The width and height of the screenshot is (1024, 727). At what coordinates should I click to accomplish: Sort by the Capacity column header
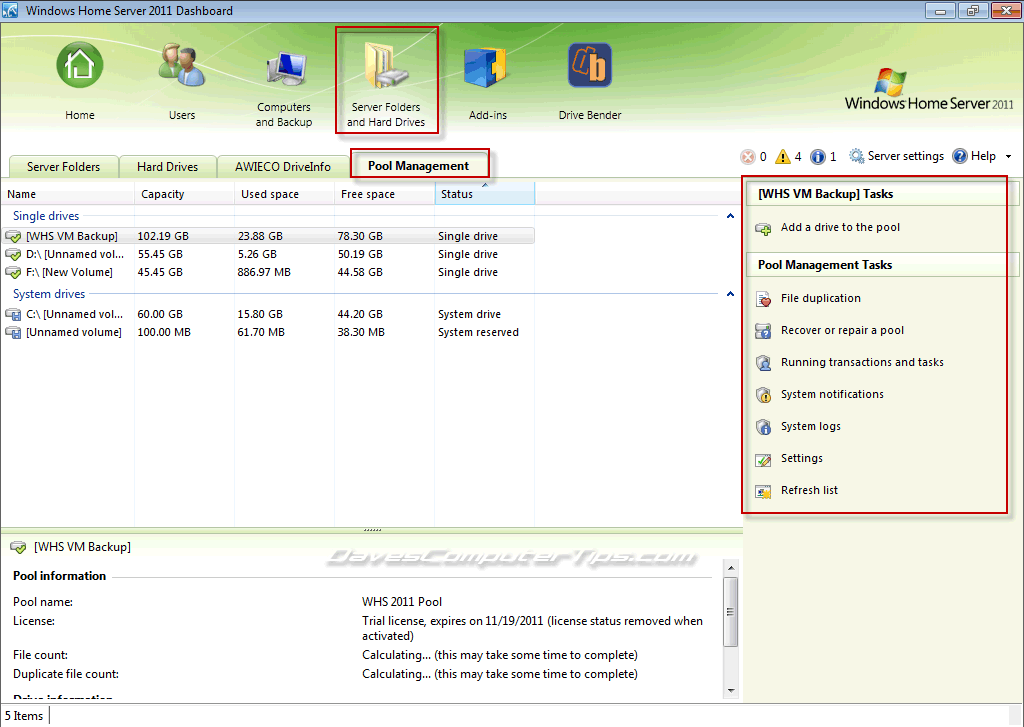tap(184, 194)
